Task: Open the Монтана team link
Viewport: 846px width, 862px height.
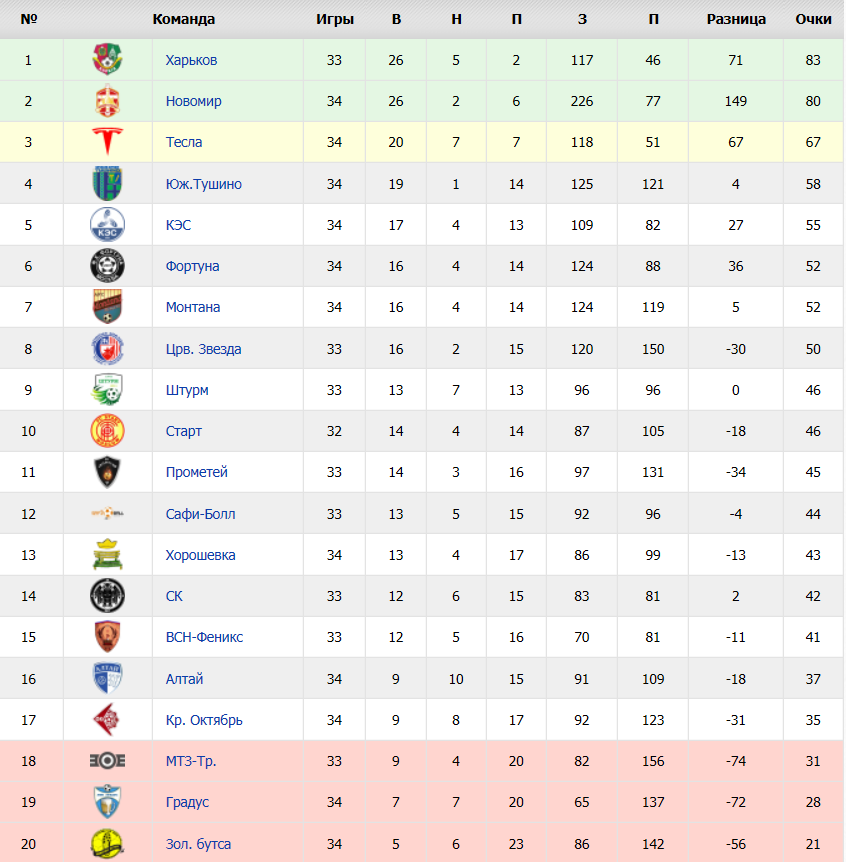Action: (x=193, y=307)
